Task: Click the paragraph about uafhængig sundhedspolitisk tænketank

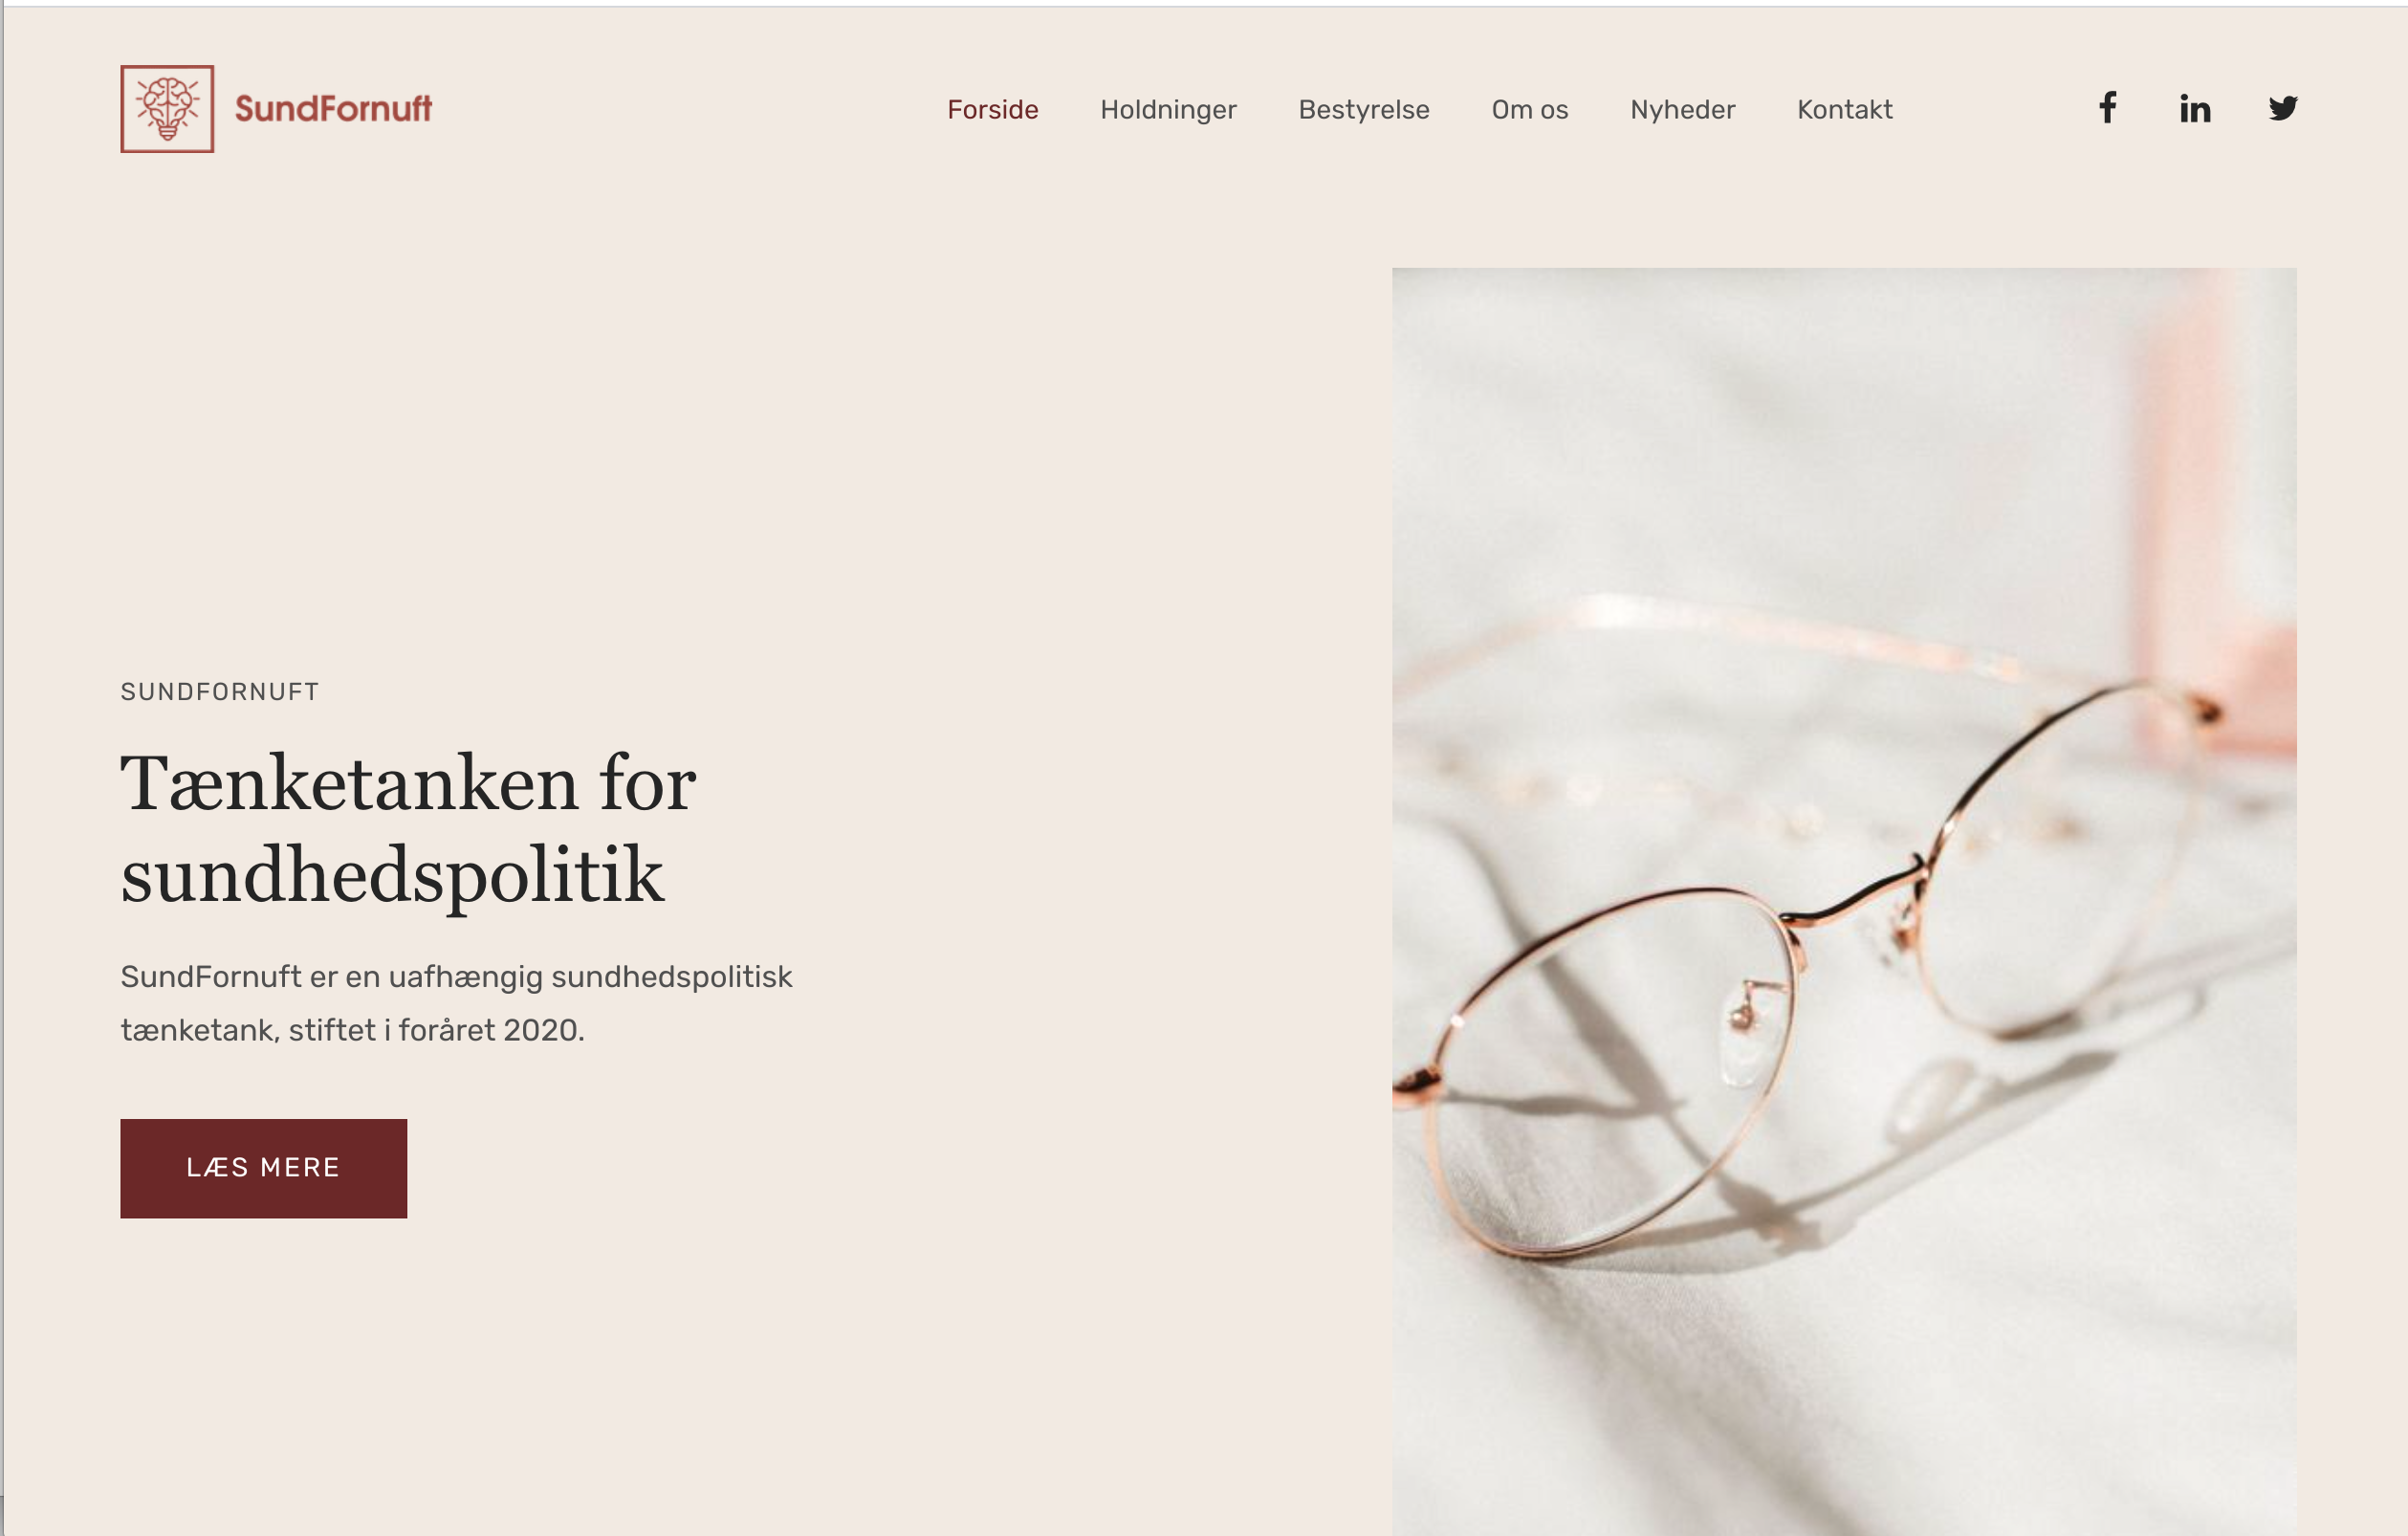Action: tap(456, 1003)
